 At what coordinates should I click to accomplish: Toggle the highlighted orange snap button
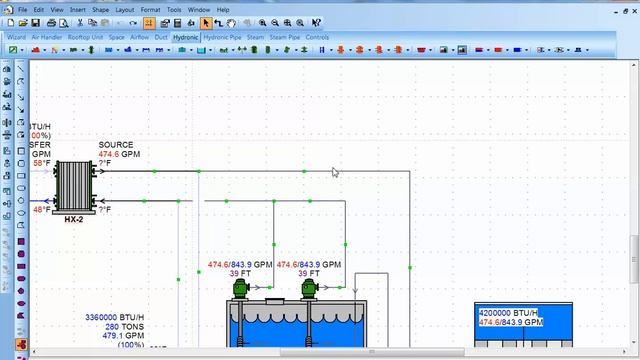(x=149, y=23)
